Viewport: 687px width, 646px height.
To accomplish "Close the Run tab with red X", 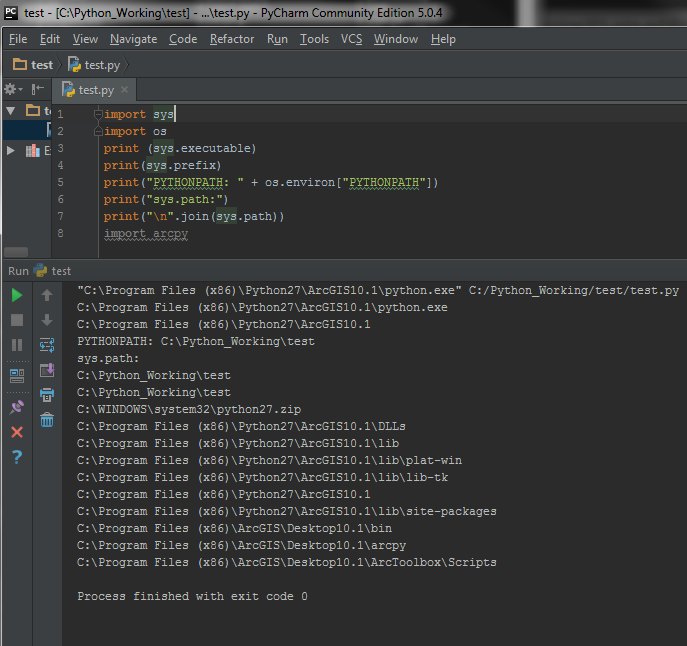I will [17, 432].
